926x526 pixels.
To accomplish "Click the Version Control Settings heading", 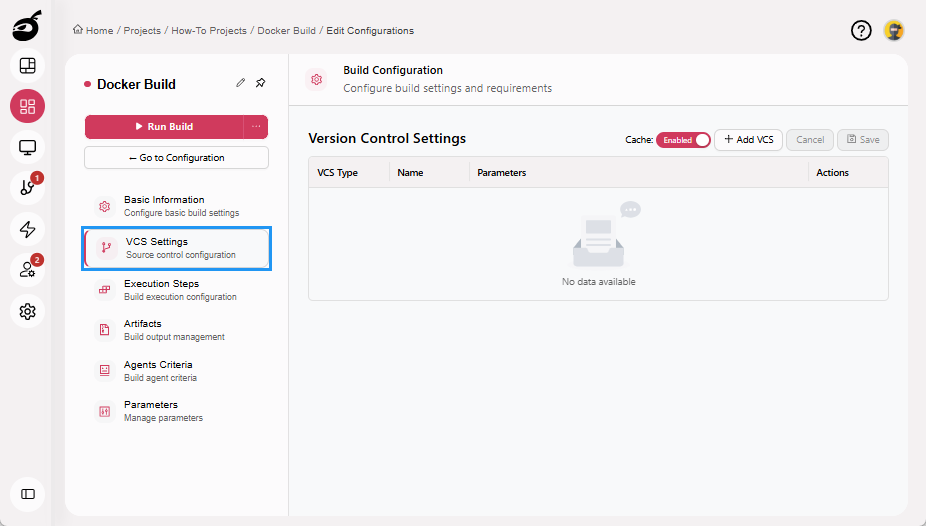I will pos(387,138).
